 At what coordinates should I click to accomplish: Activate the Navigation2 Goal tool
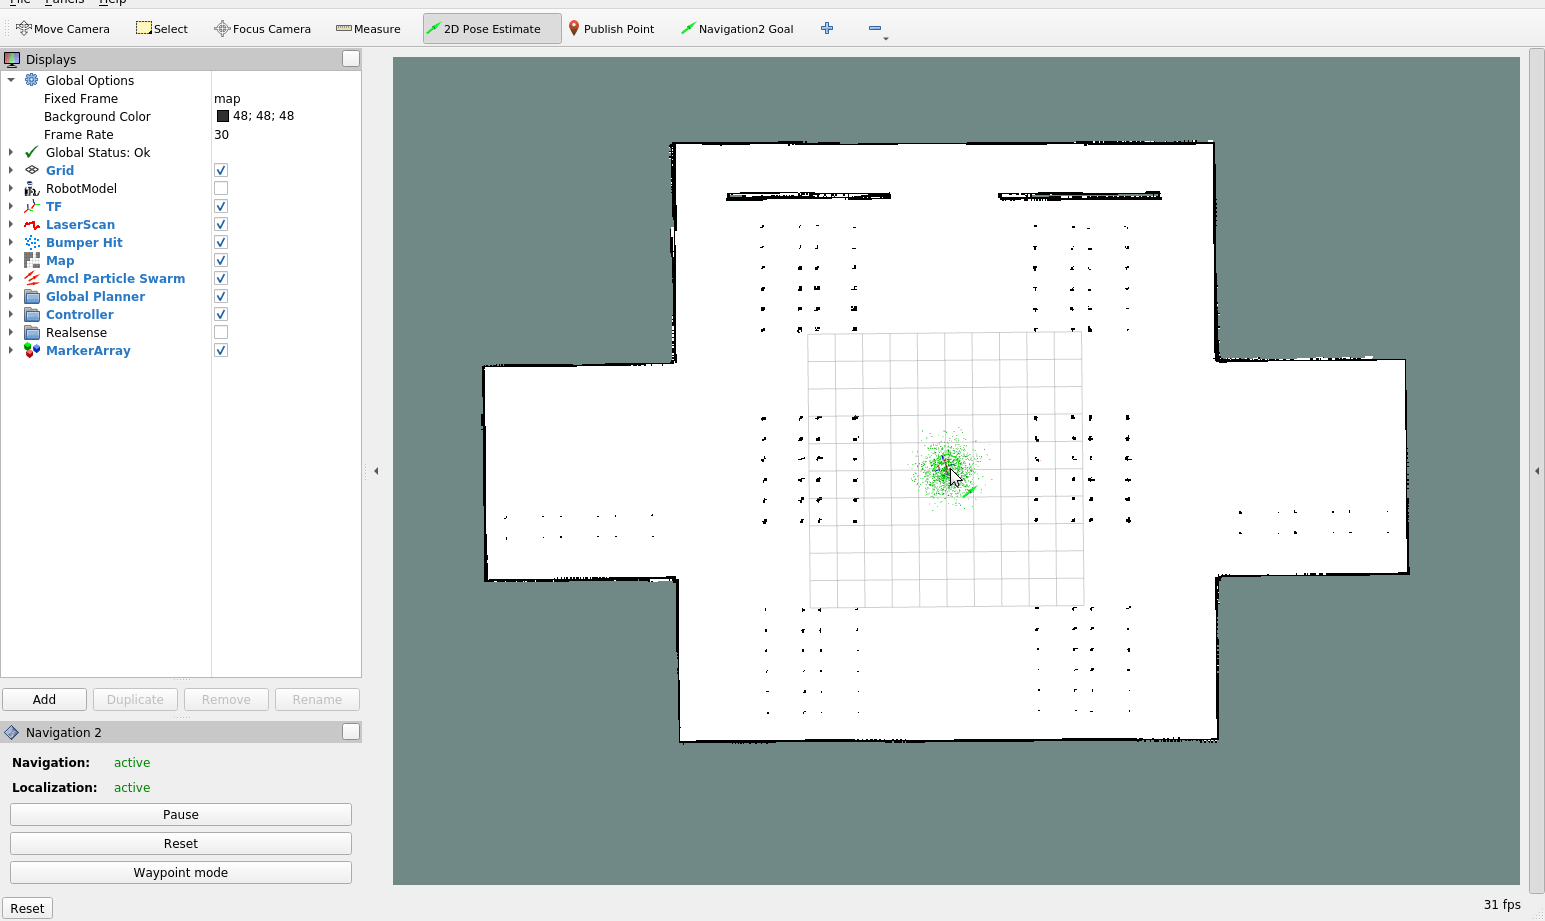(737, 29)
